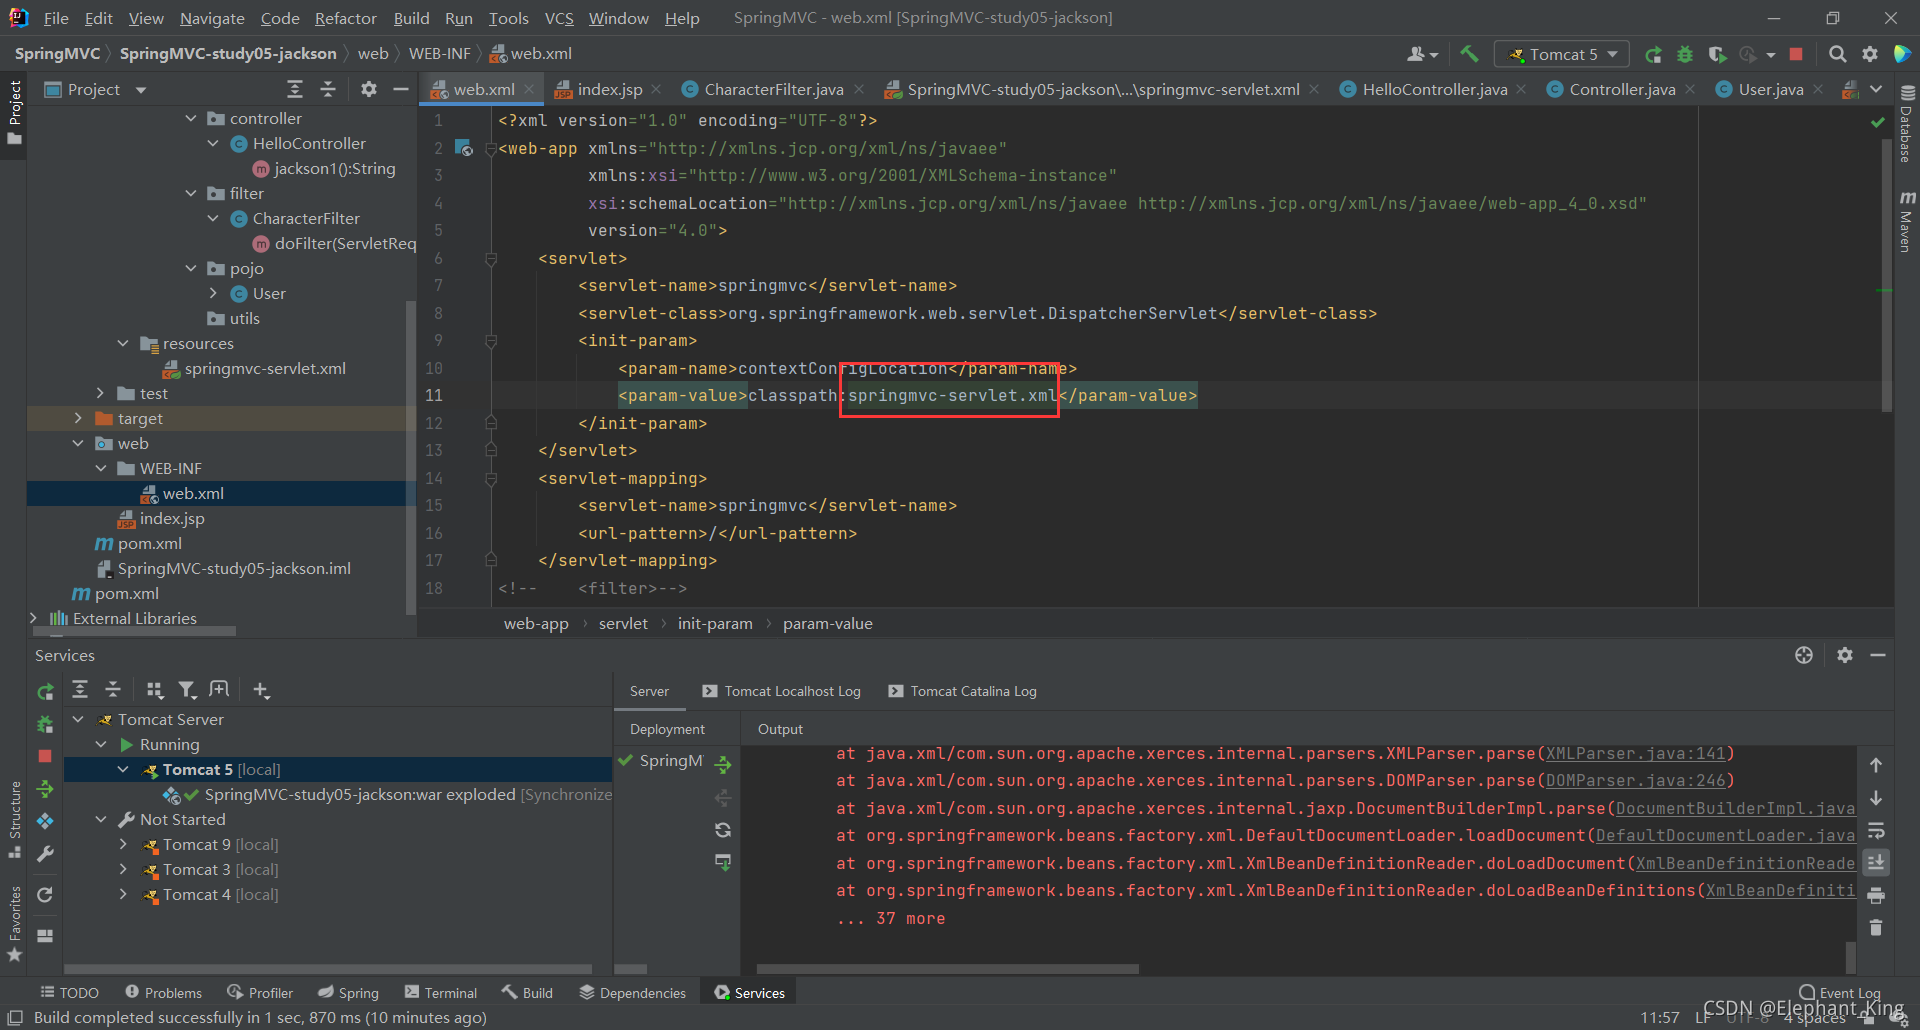Click the green Rerun Tomcat 5 icon in top toolbar
This screenshot has width=1920, height=1030.
coord(1653,54)
